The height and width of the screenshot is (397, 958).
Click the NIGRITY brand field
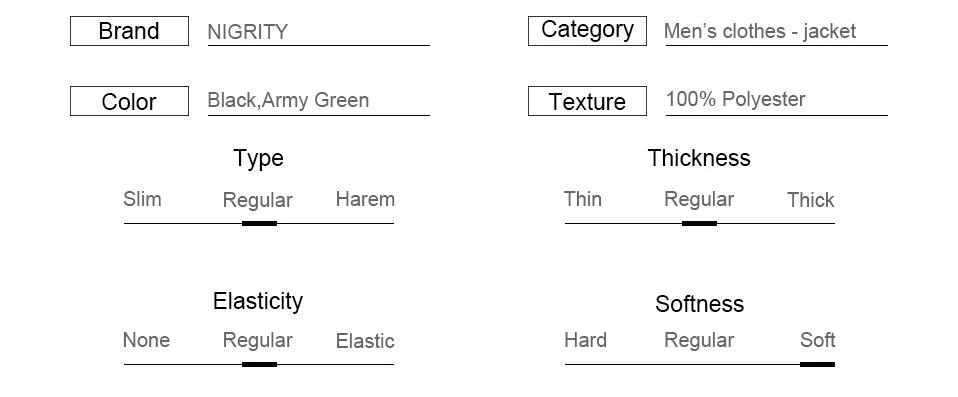point(318,32)
